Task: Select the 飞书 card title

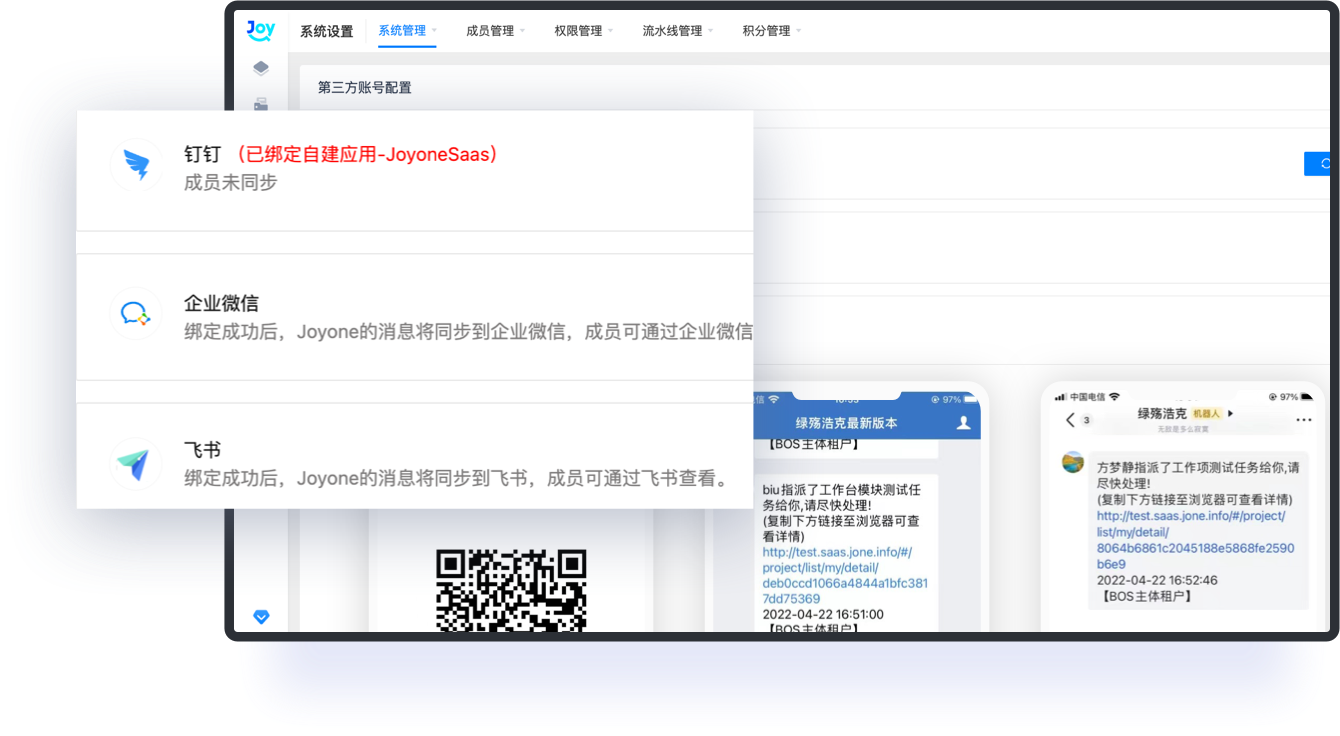Action: 202,451
